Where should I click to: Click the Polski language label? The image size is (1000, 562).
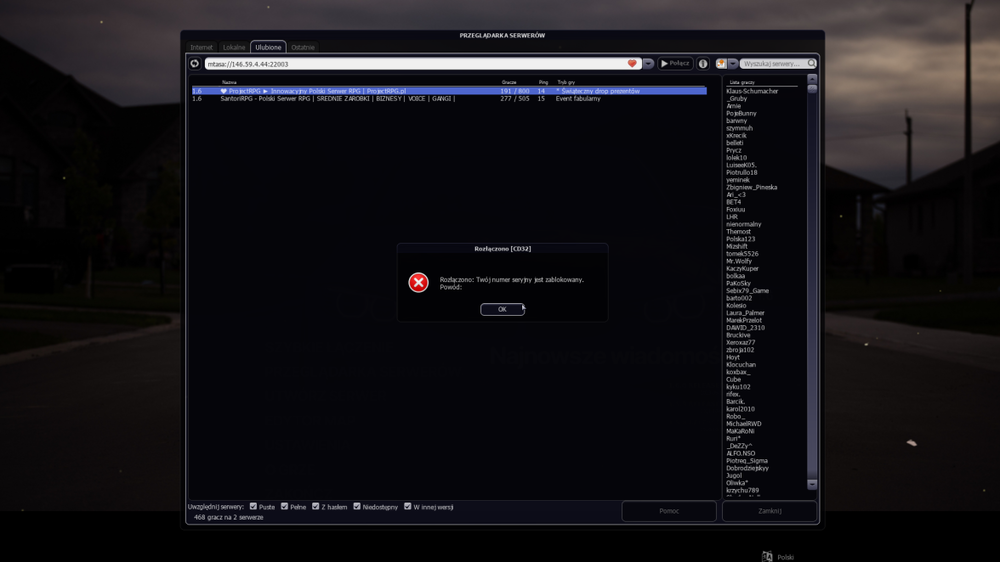pyautogui.click(x=785, y=558)
